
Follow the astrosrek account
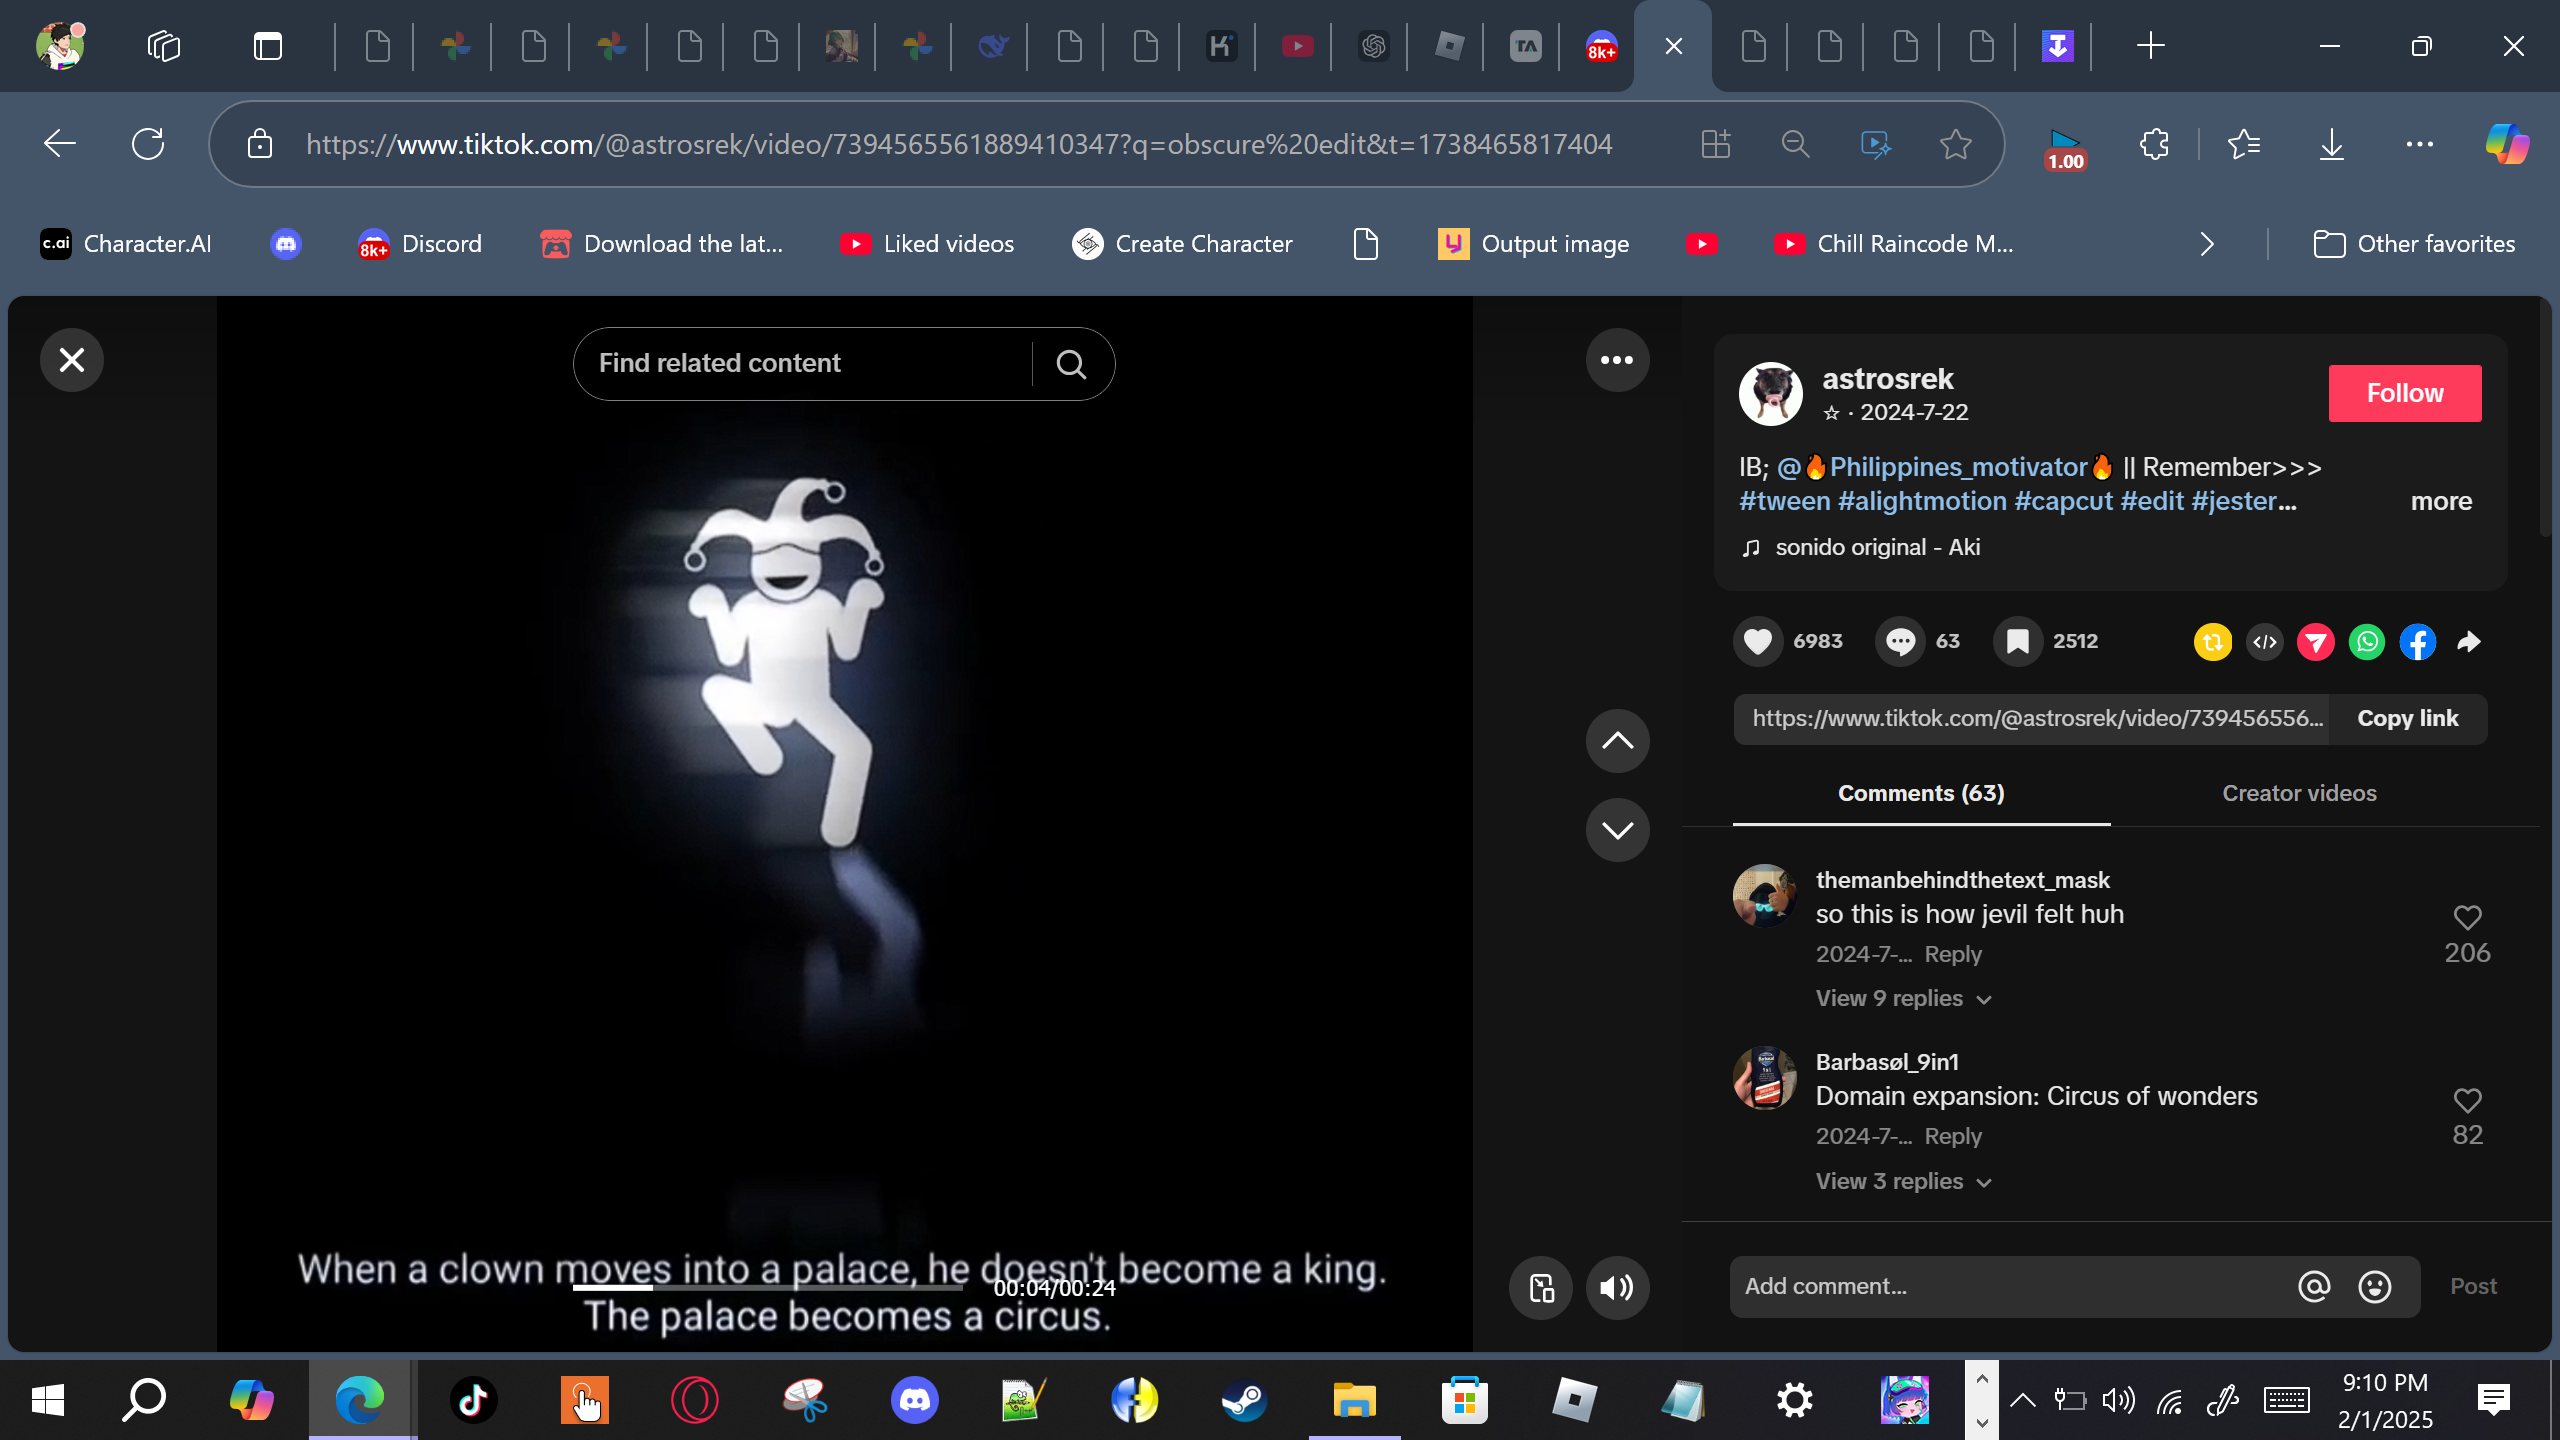[2404, 393]
